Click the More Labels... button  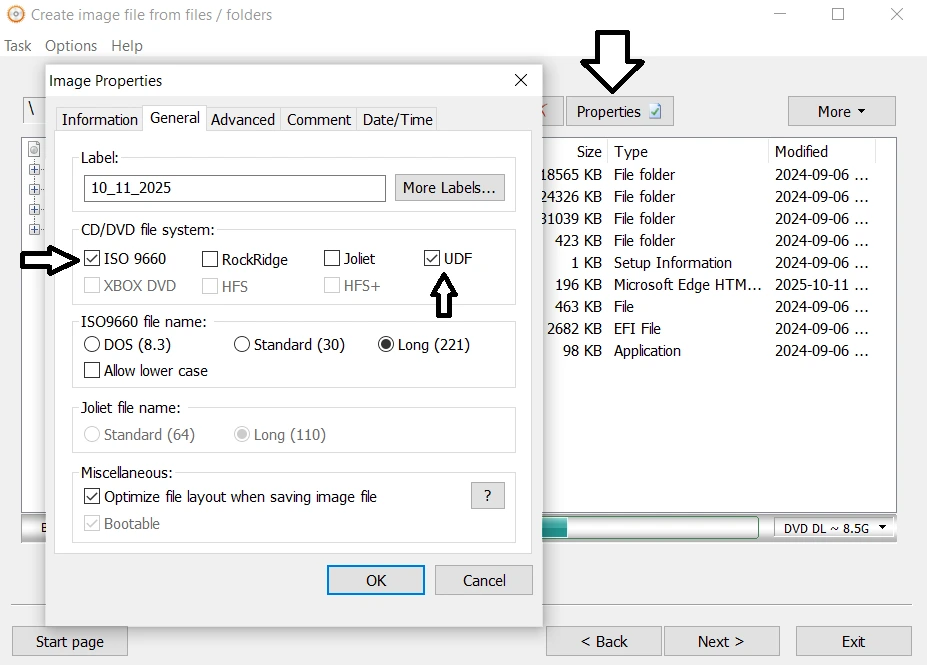tap(449, 188)
